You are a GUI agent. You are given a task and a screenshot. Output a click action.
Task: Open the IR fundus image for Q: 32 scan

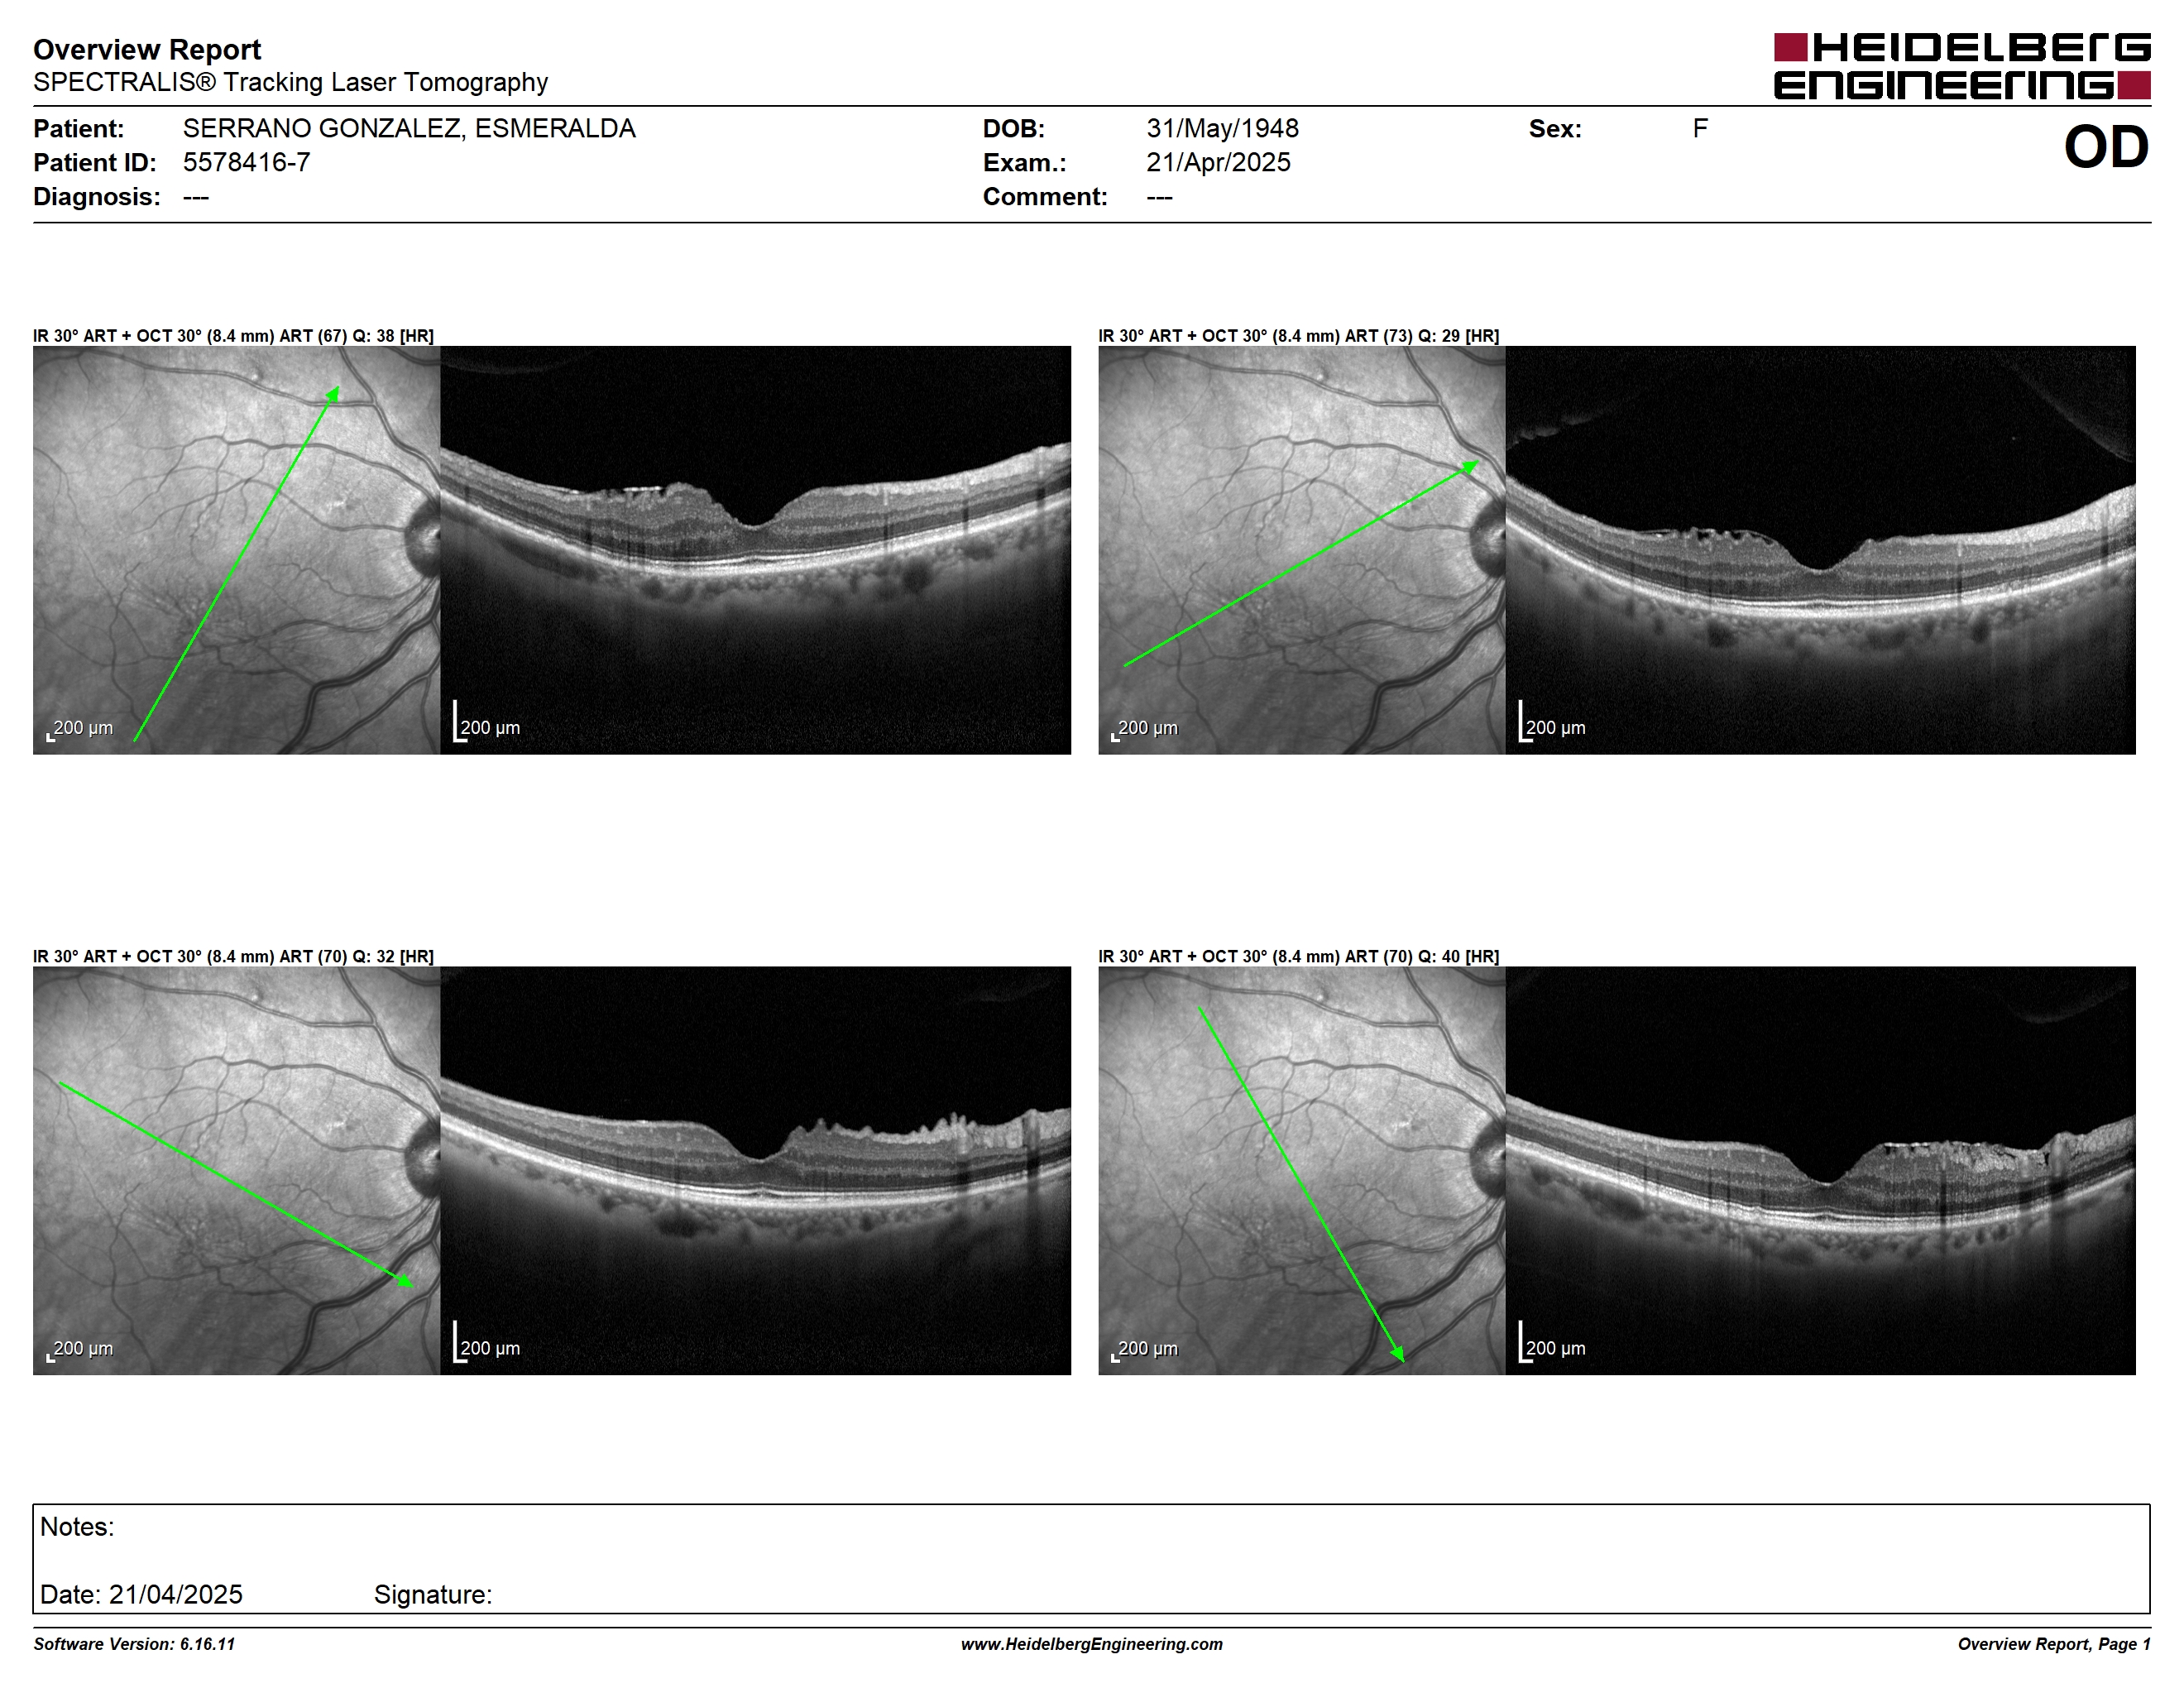coord(236,1170)
